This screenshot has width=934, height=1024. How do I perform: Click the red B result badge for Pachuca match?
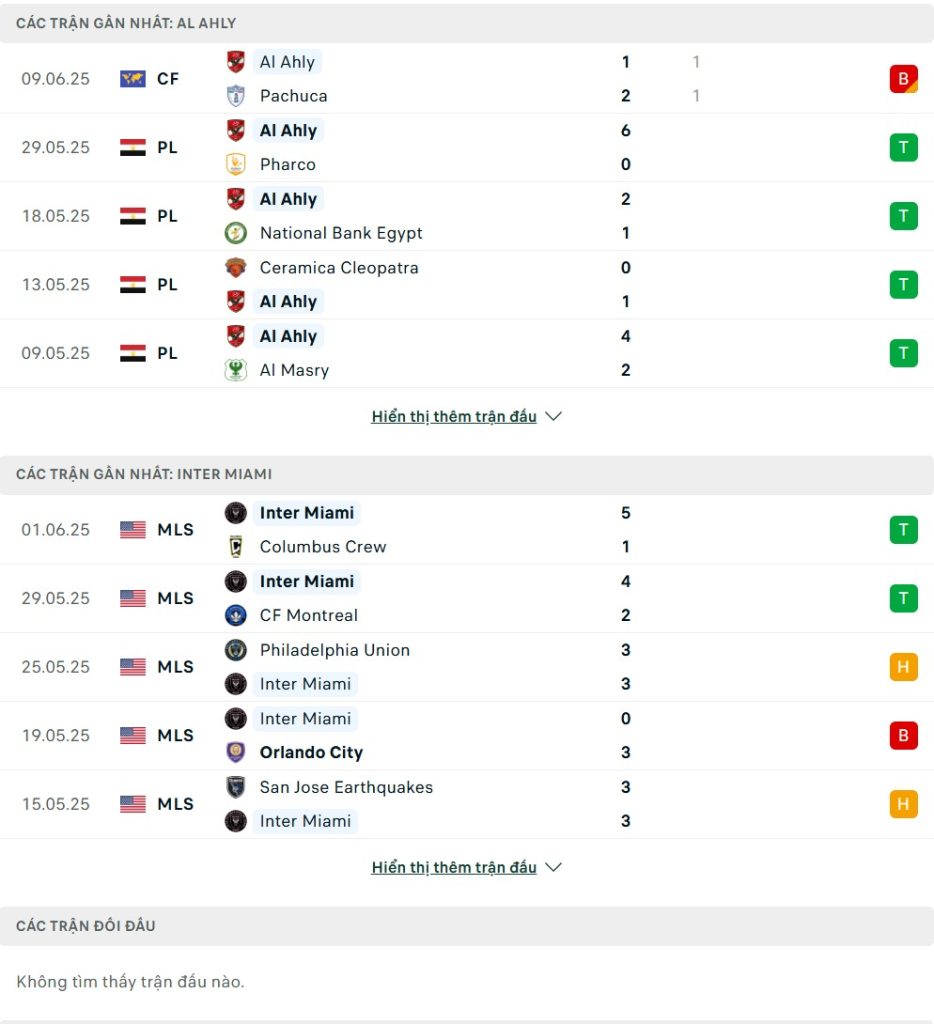tap(903, 79)
